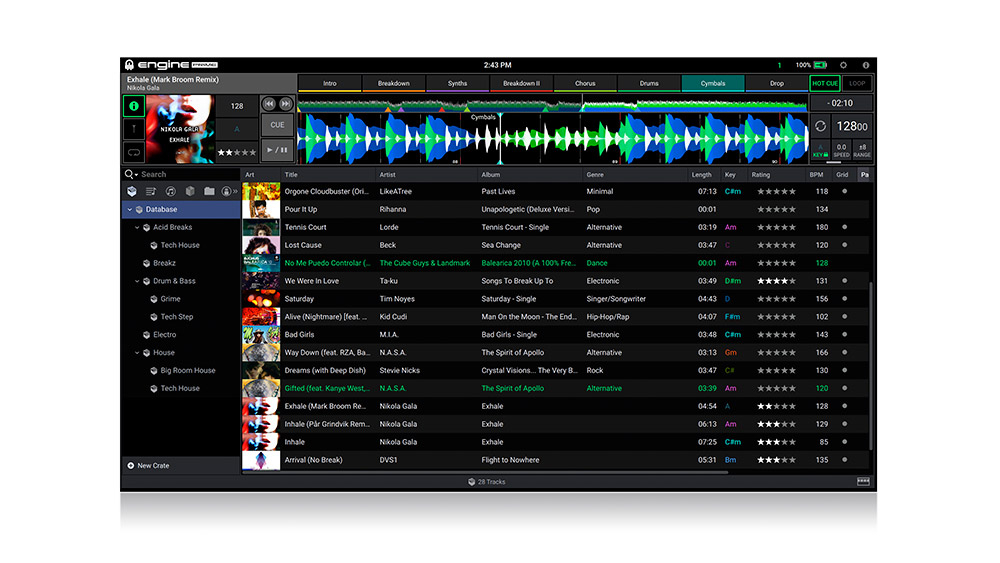Click the SPEED 0.0 button
1000x563 pixels.
tap(841, 150)
